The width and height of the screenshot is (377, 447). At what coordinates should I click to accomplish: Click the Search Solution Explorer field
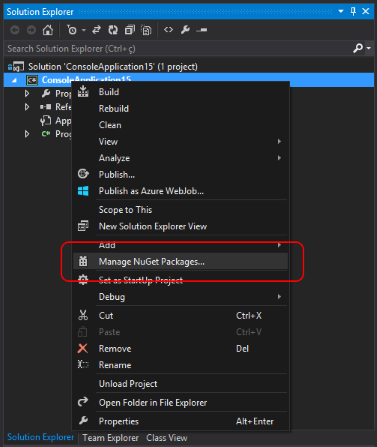pyautogui.click(x=178, y=49)
